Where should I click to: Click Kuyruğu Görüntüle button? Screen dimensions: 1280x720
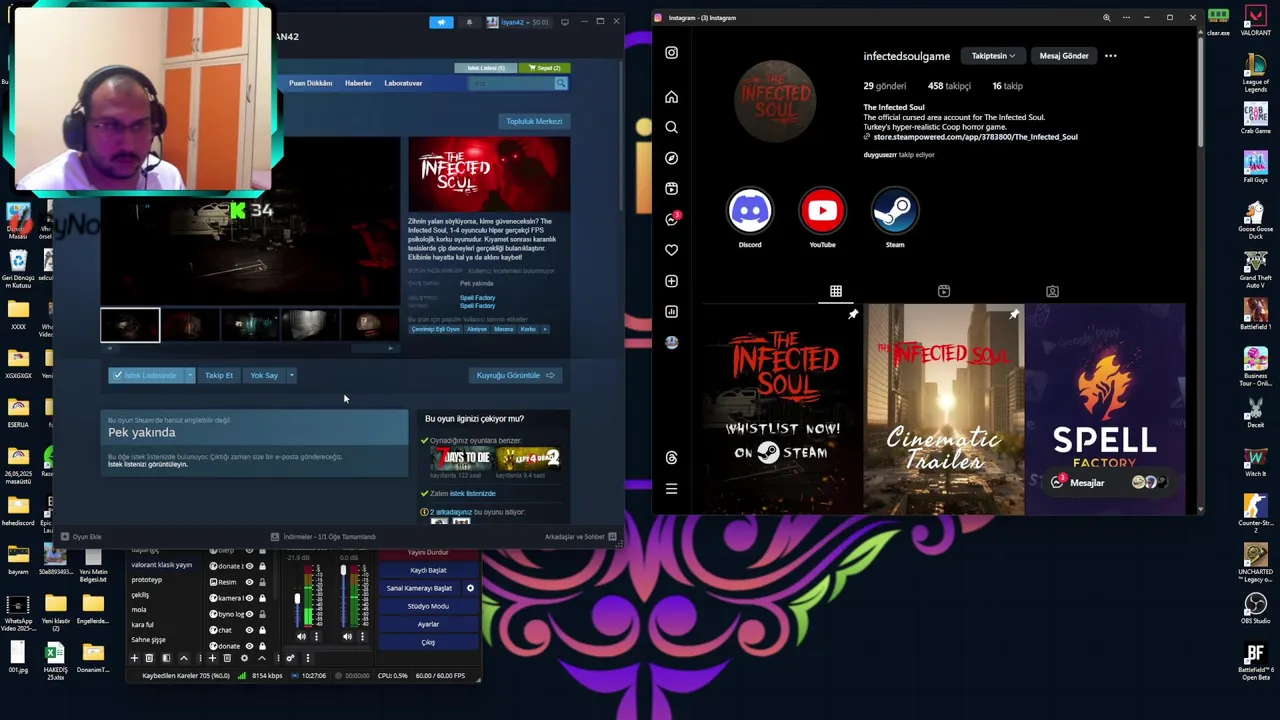point(515,375)
